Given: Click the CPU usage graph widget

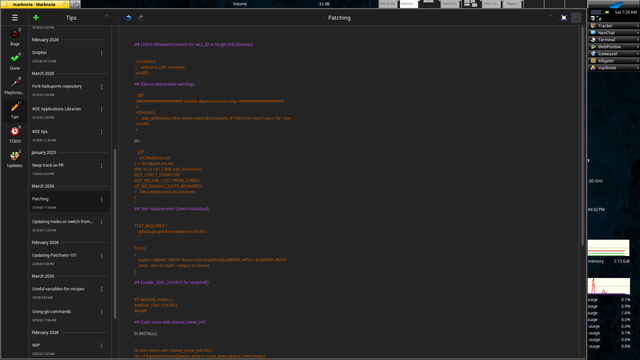Looking at the screenshot, I should pos(609,286).
